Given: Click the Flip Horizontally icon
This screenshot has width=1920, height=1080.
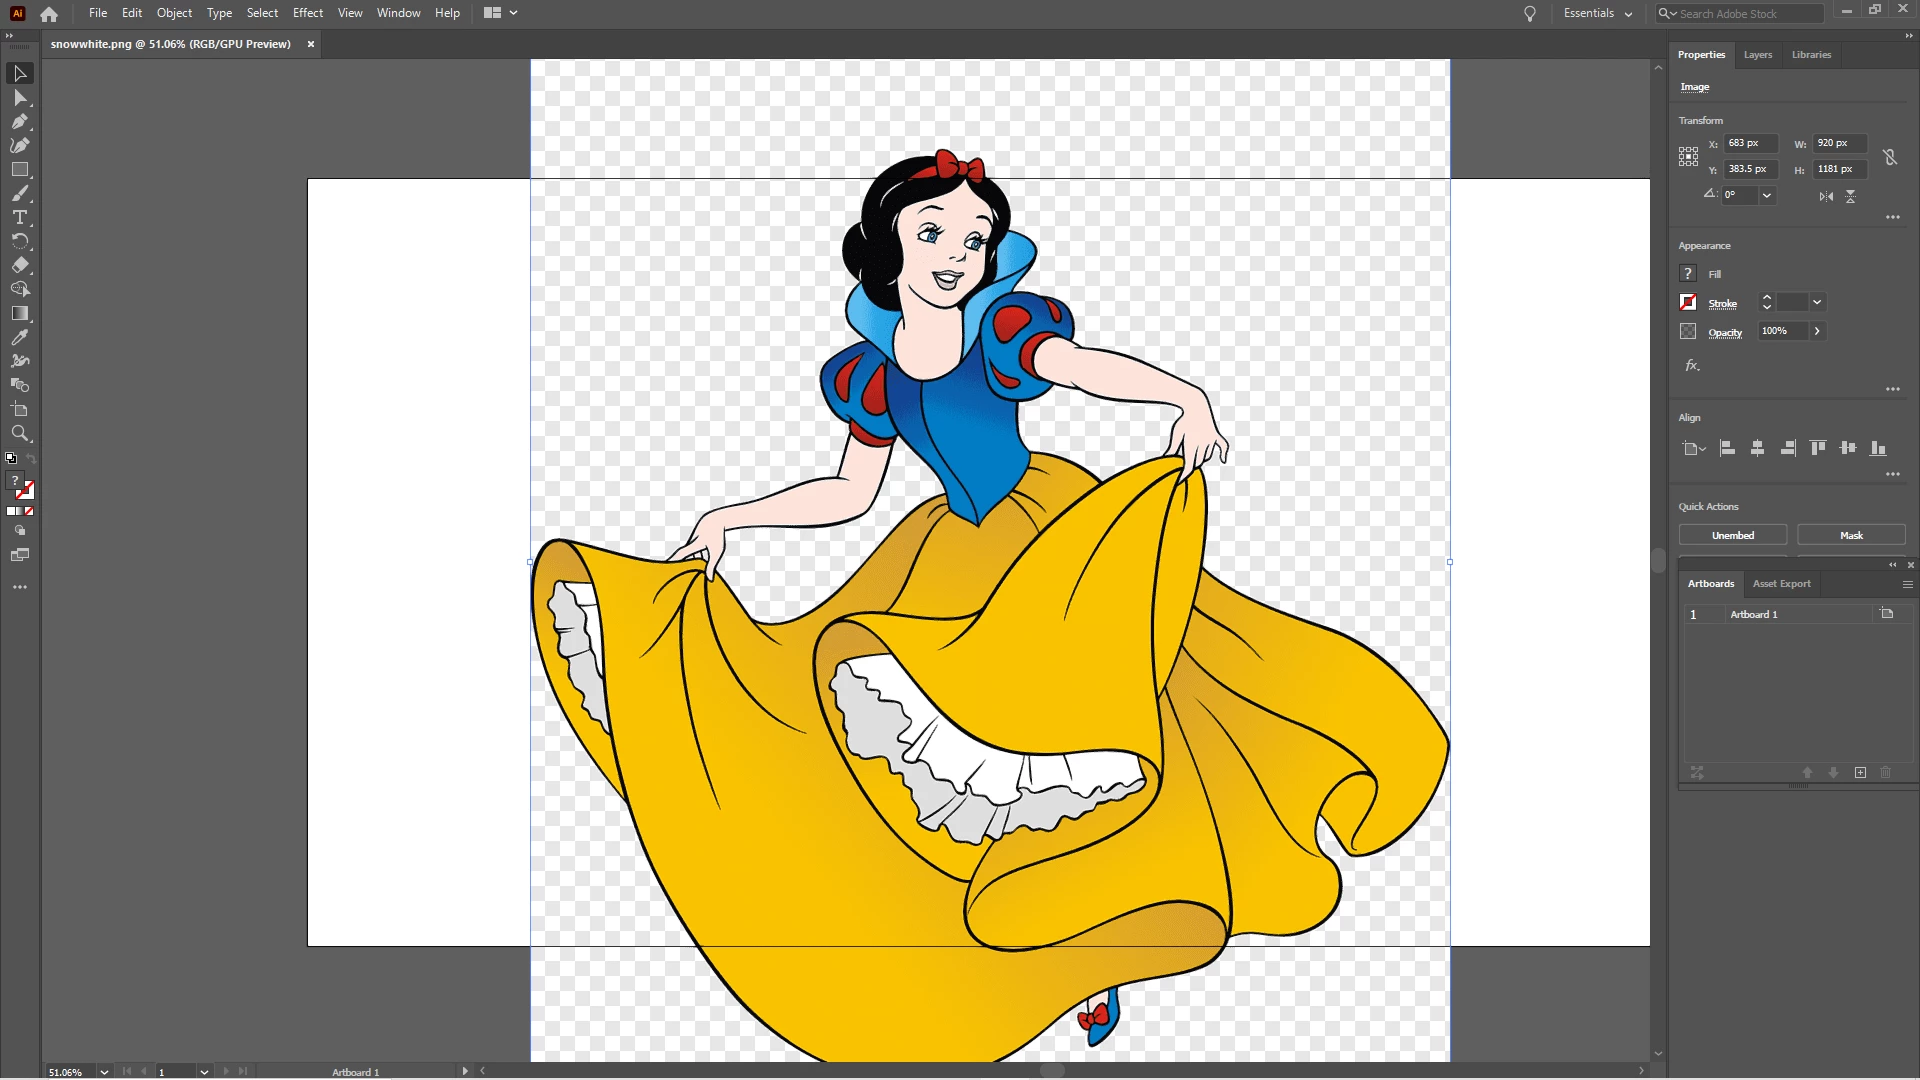Looking at the screenshot, I should [1826, 196].
